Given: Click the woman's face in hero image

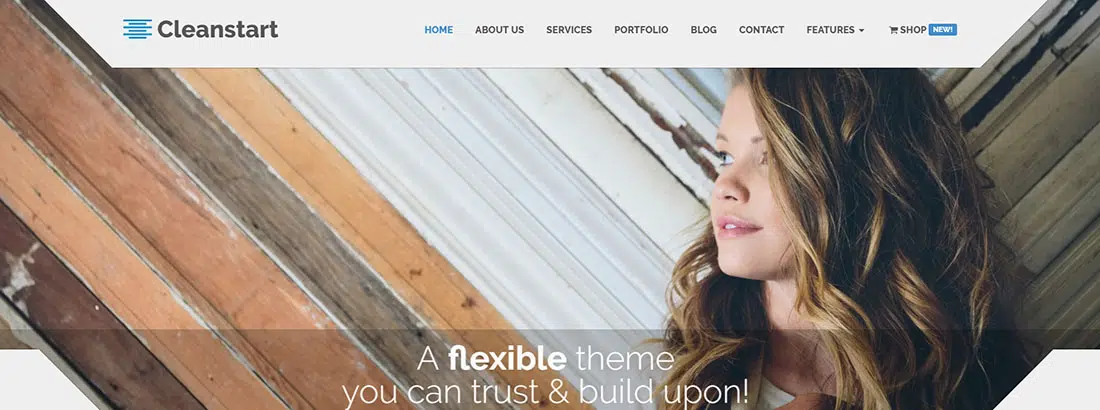Looking at the screenshot, I should point(744,186).
